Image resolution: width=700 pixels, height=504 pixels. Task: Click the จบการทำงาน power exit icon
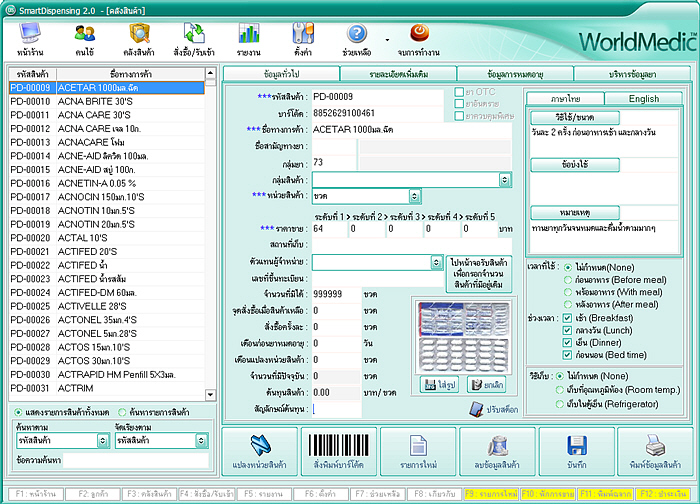(419, 33)
